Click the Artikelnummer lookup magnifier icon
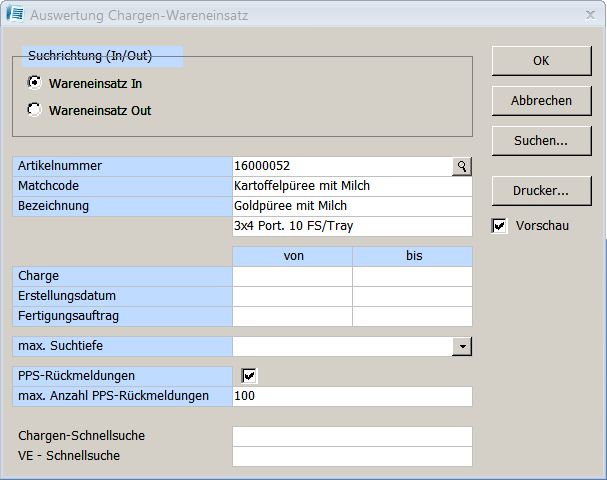Viewport: 607px width, 480px height. pos(461,166)
